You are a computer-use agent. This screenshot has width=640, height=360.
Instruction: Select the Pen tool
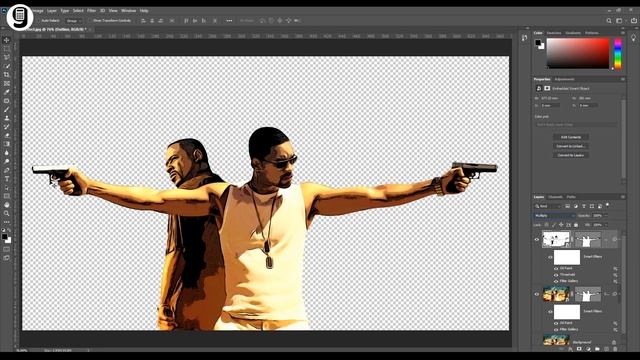click(x=7, y=170)
